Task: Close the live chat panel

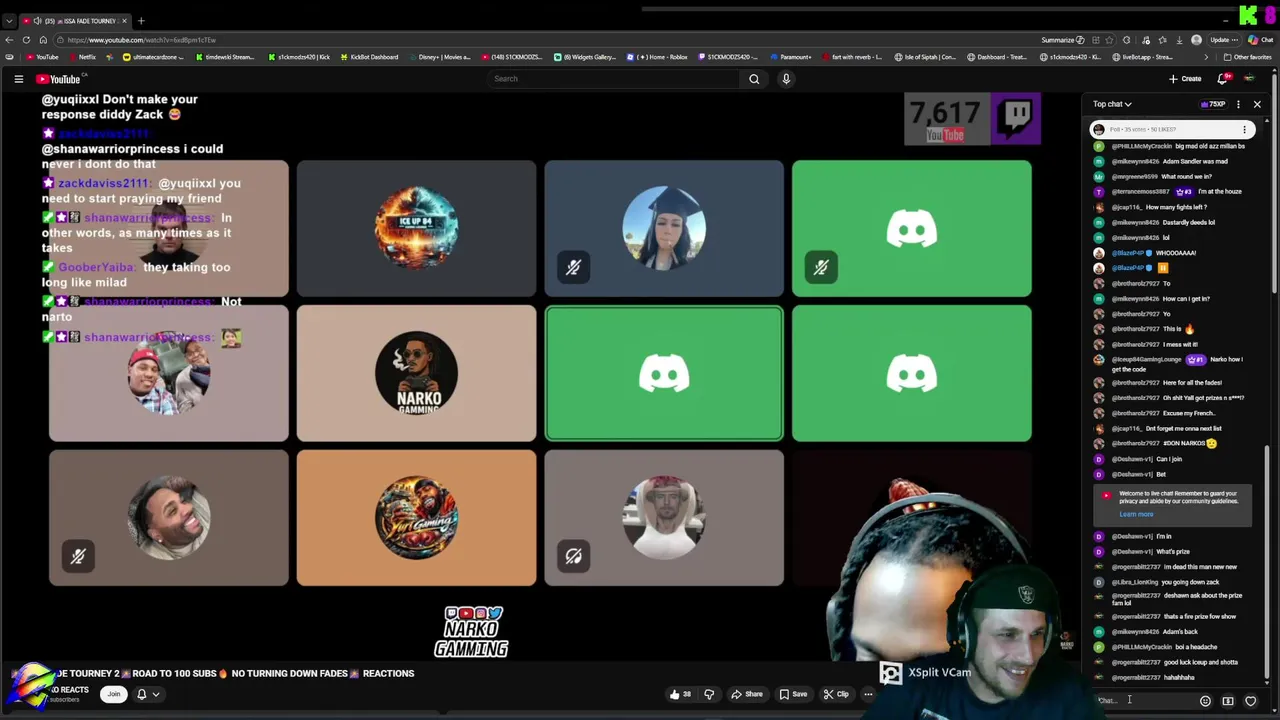Action: (1257, 104)
